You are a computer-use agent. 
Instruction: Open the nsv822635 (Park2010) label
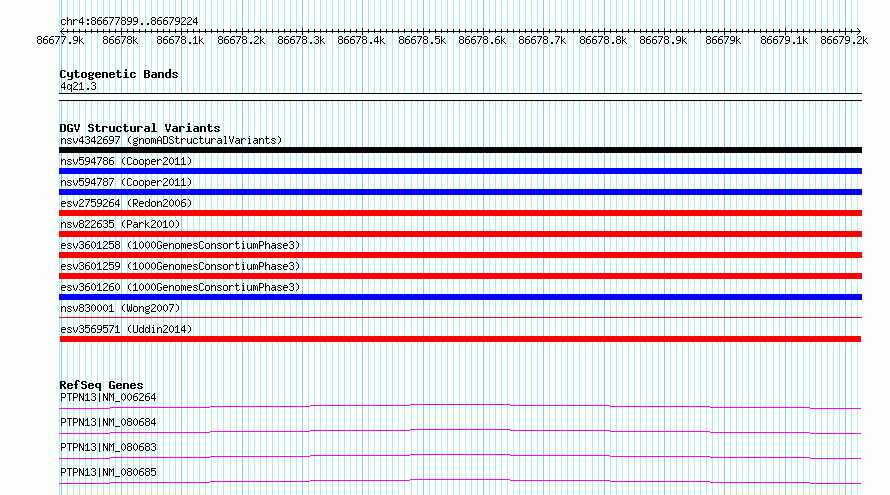point(120,224)
